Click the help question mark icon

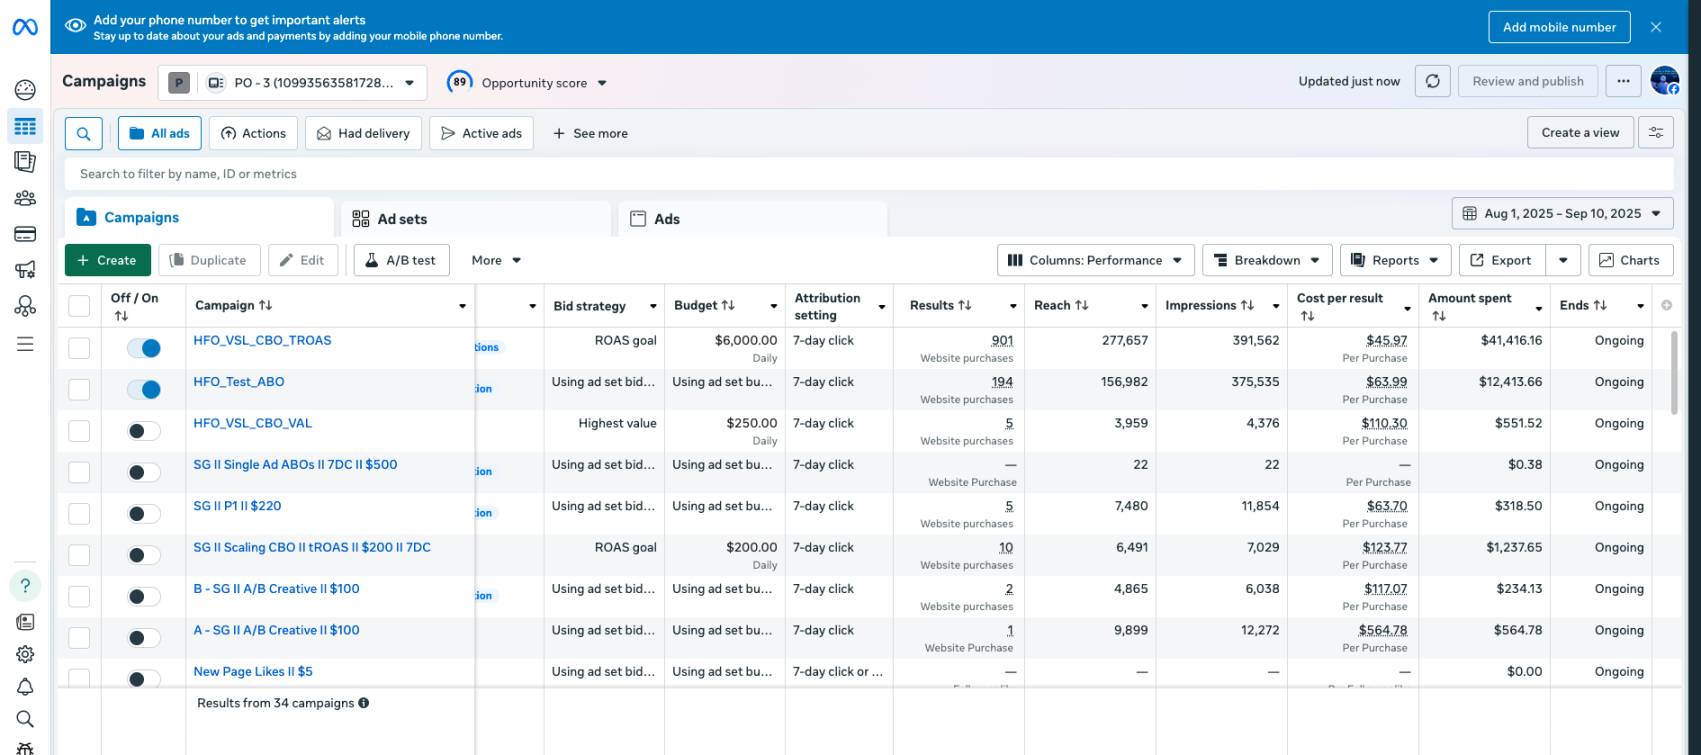click(25, 586)
